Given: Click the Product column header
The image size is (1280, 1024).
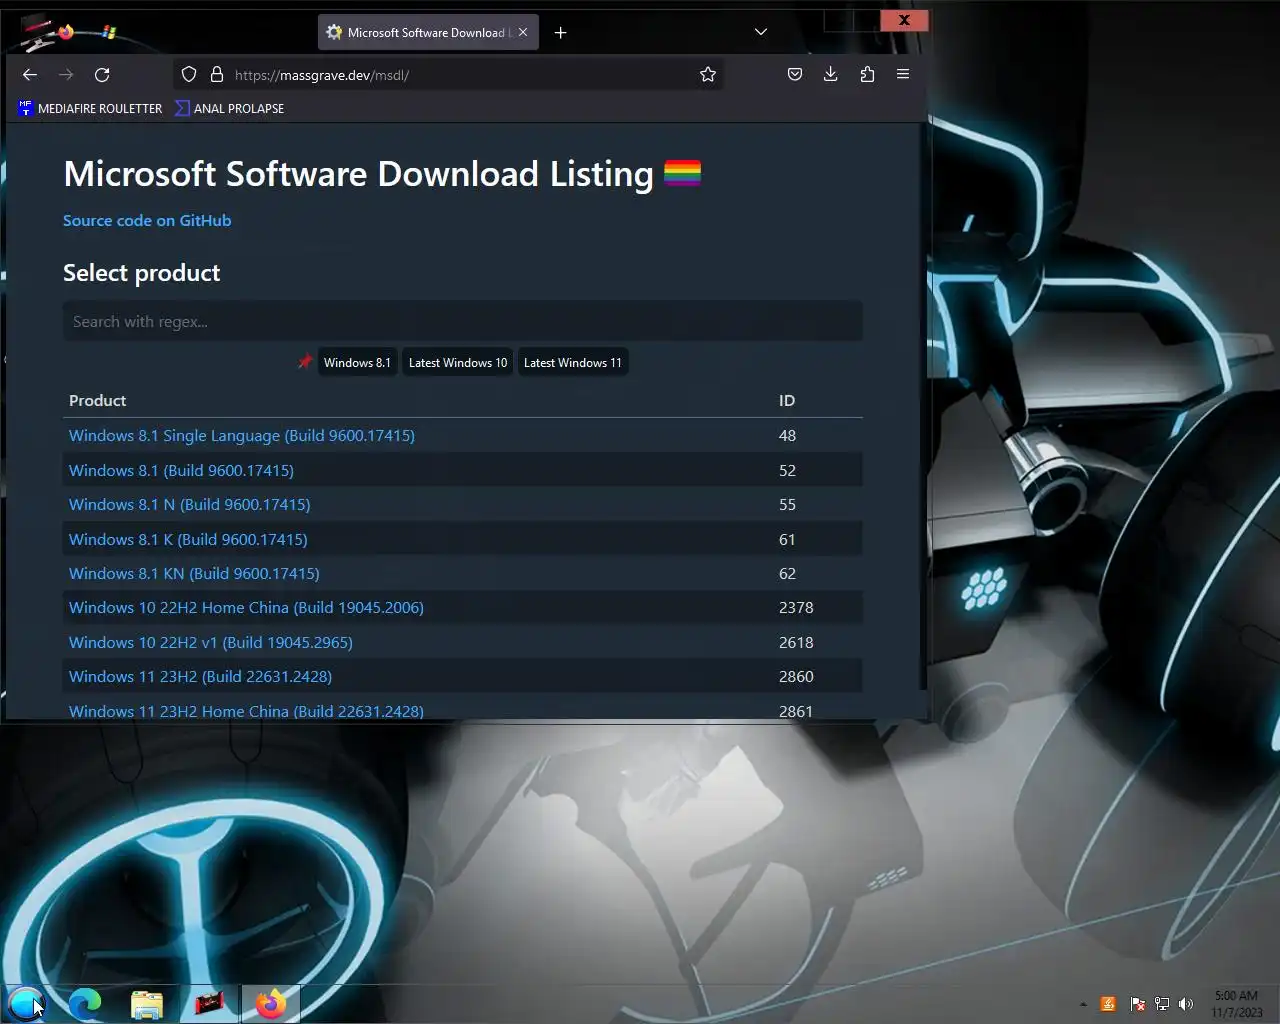Looking at the screenshot, I should pos(98,401).
